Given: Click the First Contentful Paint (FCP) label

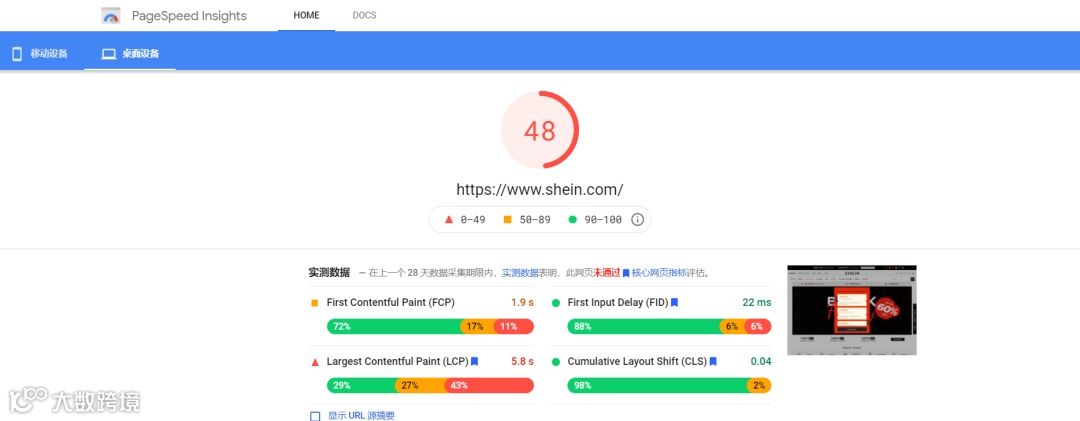Looking at the screenshot, I should point(391,302).
